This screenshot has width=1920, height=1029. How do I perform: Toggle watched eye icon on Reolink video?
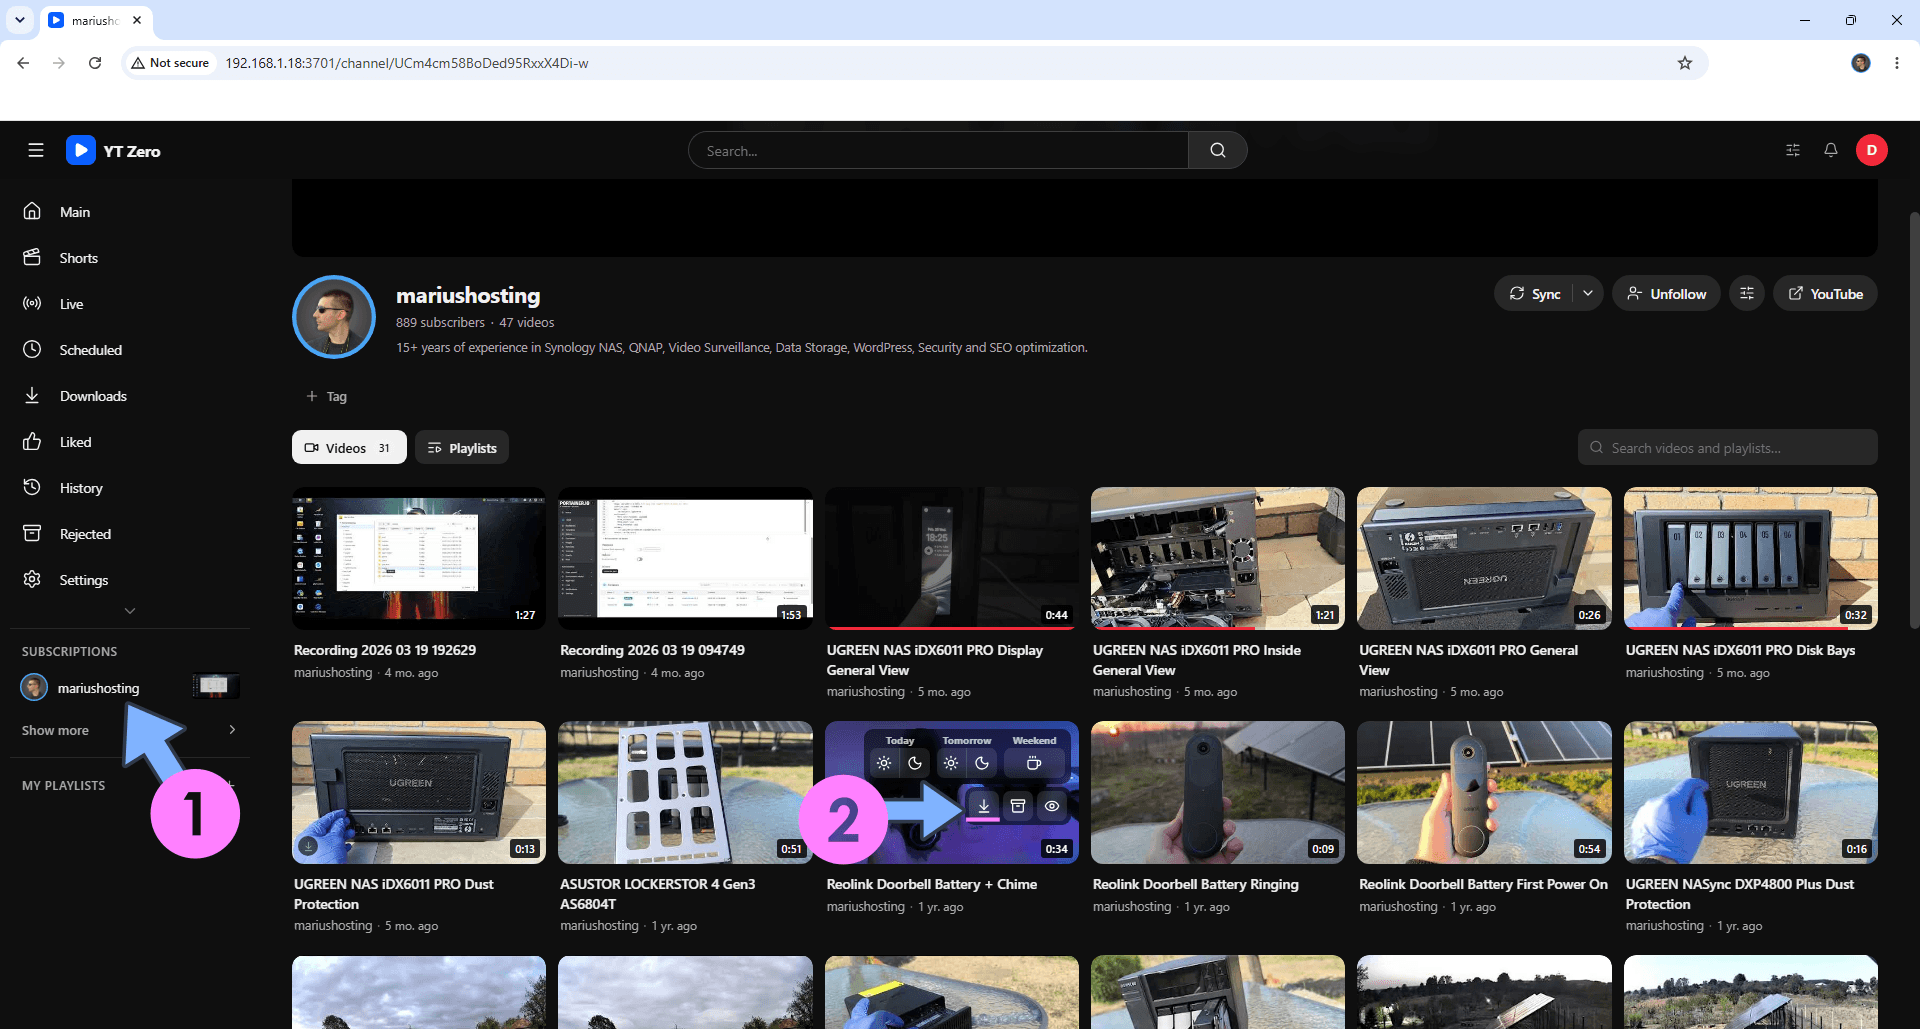coord(1052,806)
